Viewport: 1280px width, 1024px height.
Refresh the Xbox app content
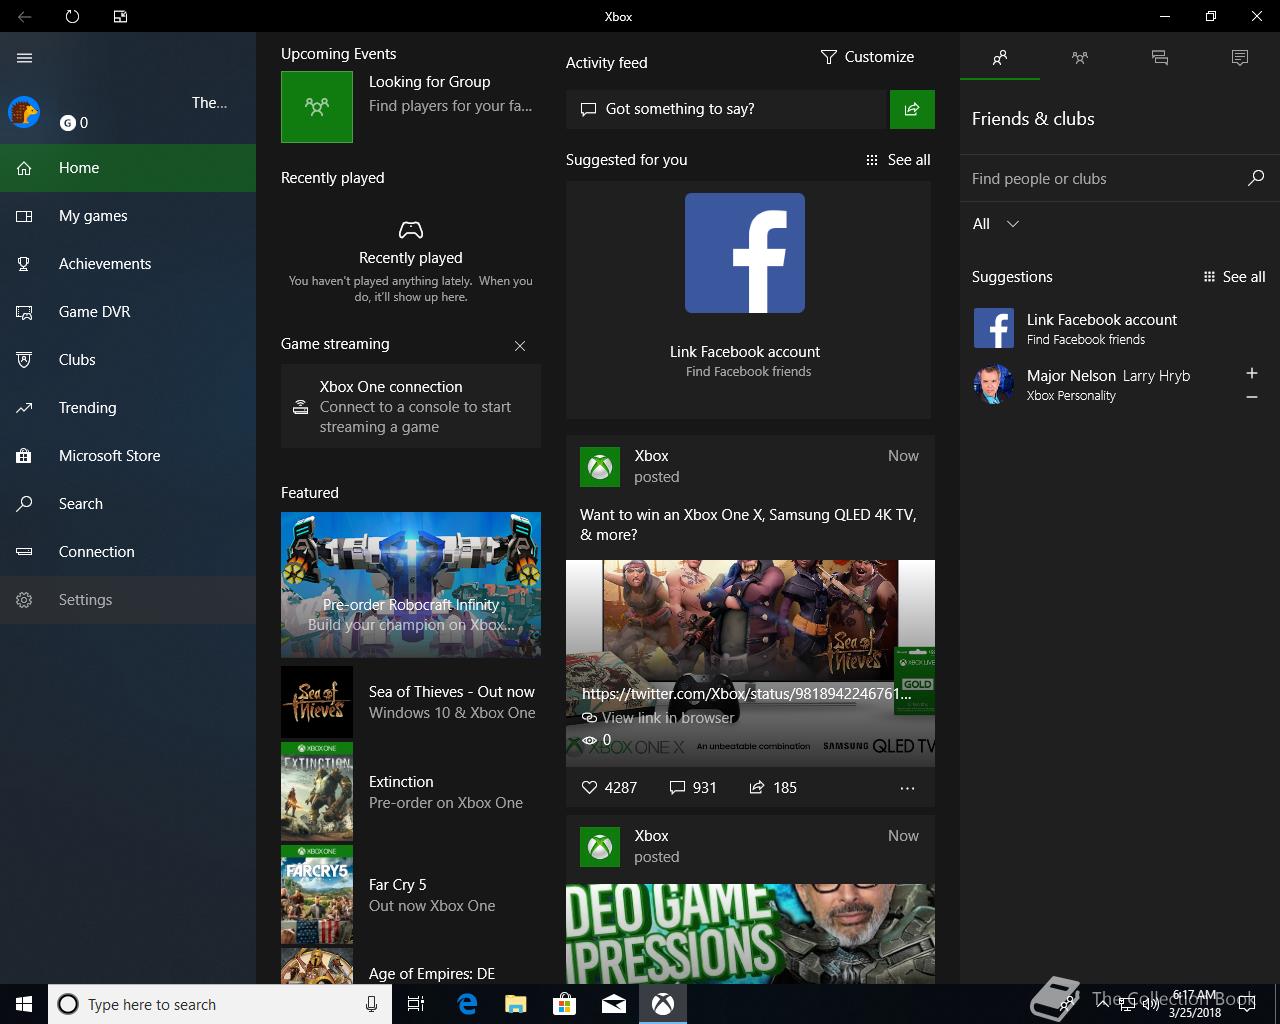(72, 17)
